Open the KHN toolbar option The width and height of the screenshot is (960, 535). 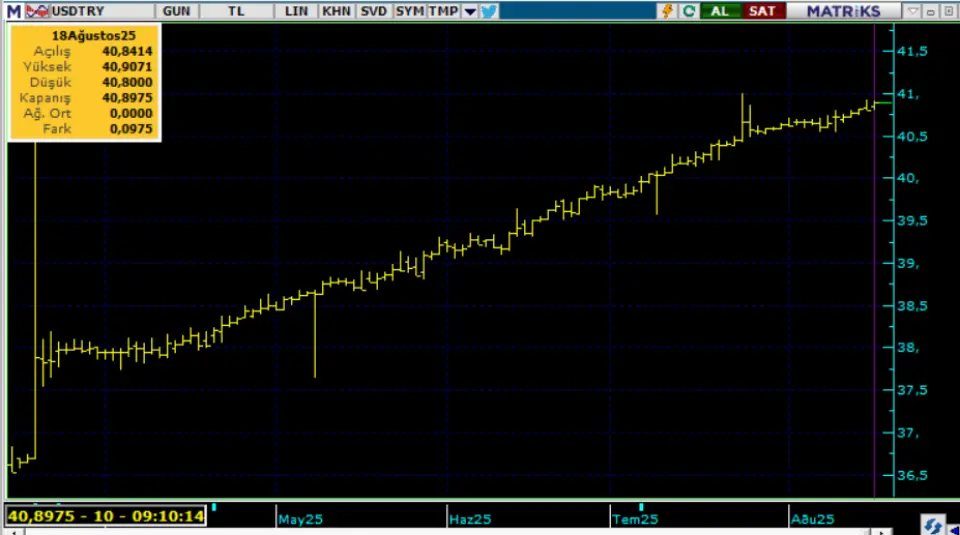(336, 11)
